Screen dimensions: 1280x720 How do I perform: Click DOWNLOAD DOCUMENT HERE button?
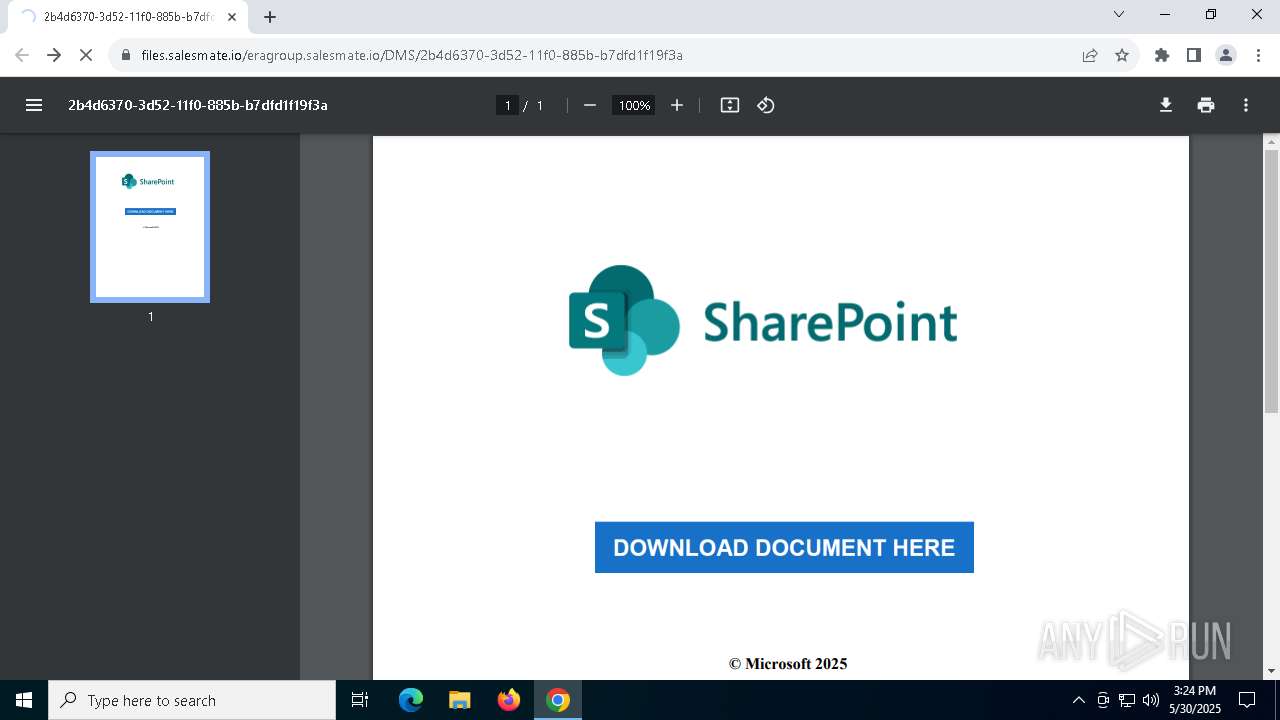pos(784,547)
